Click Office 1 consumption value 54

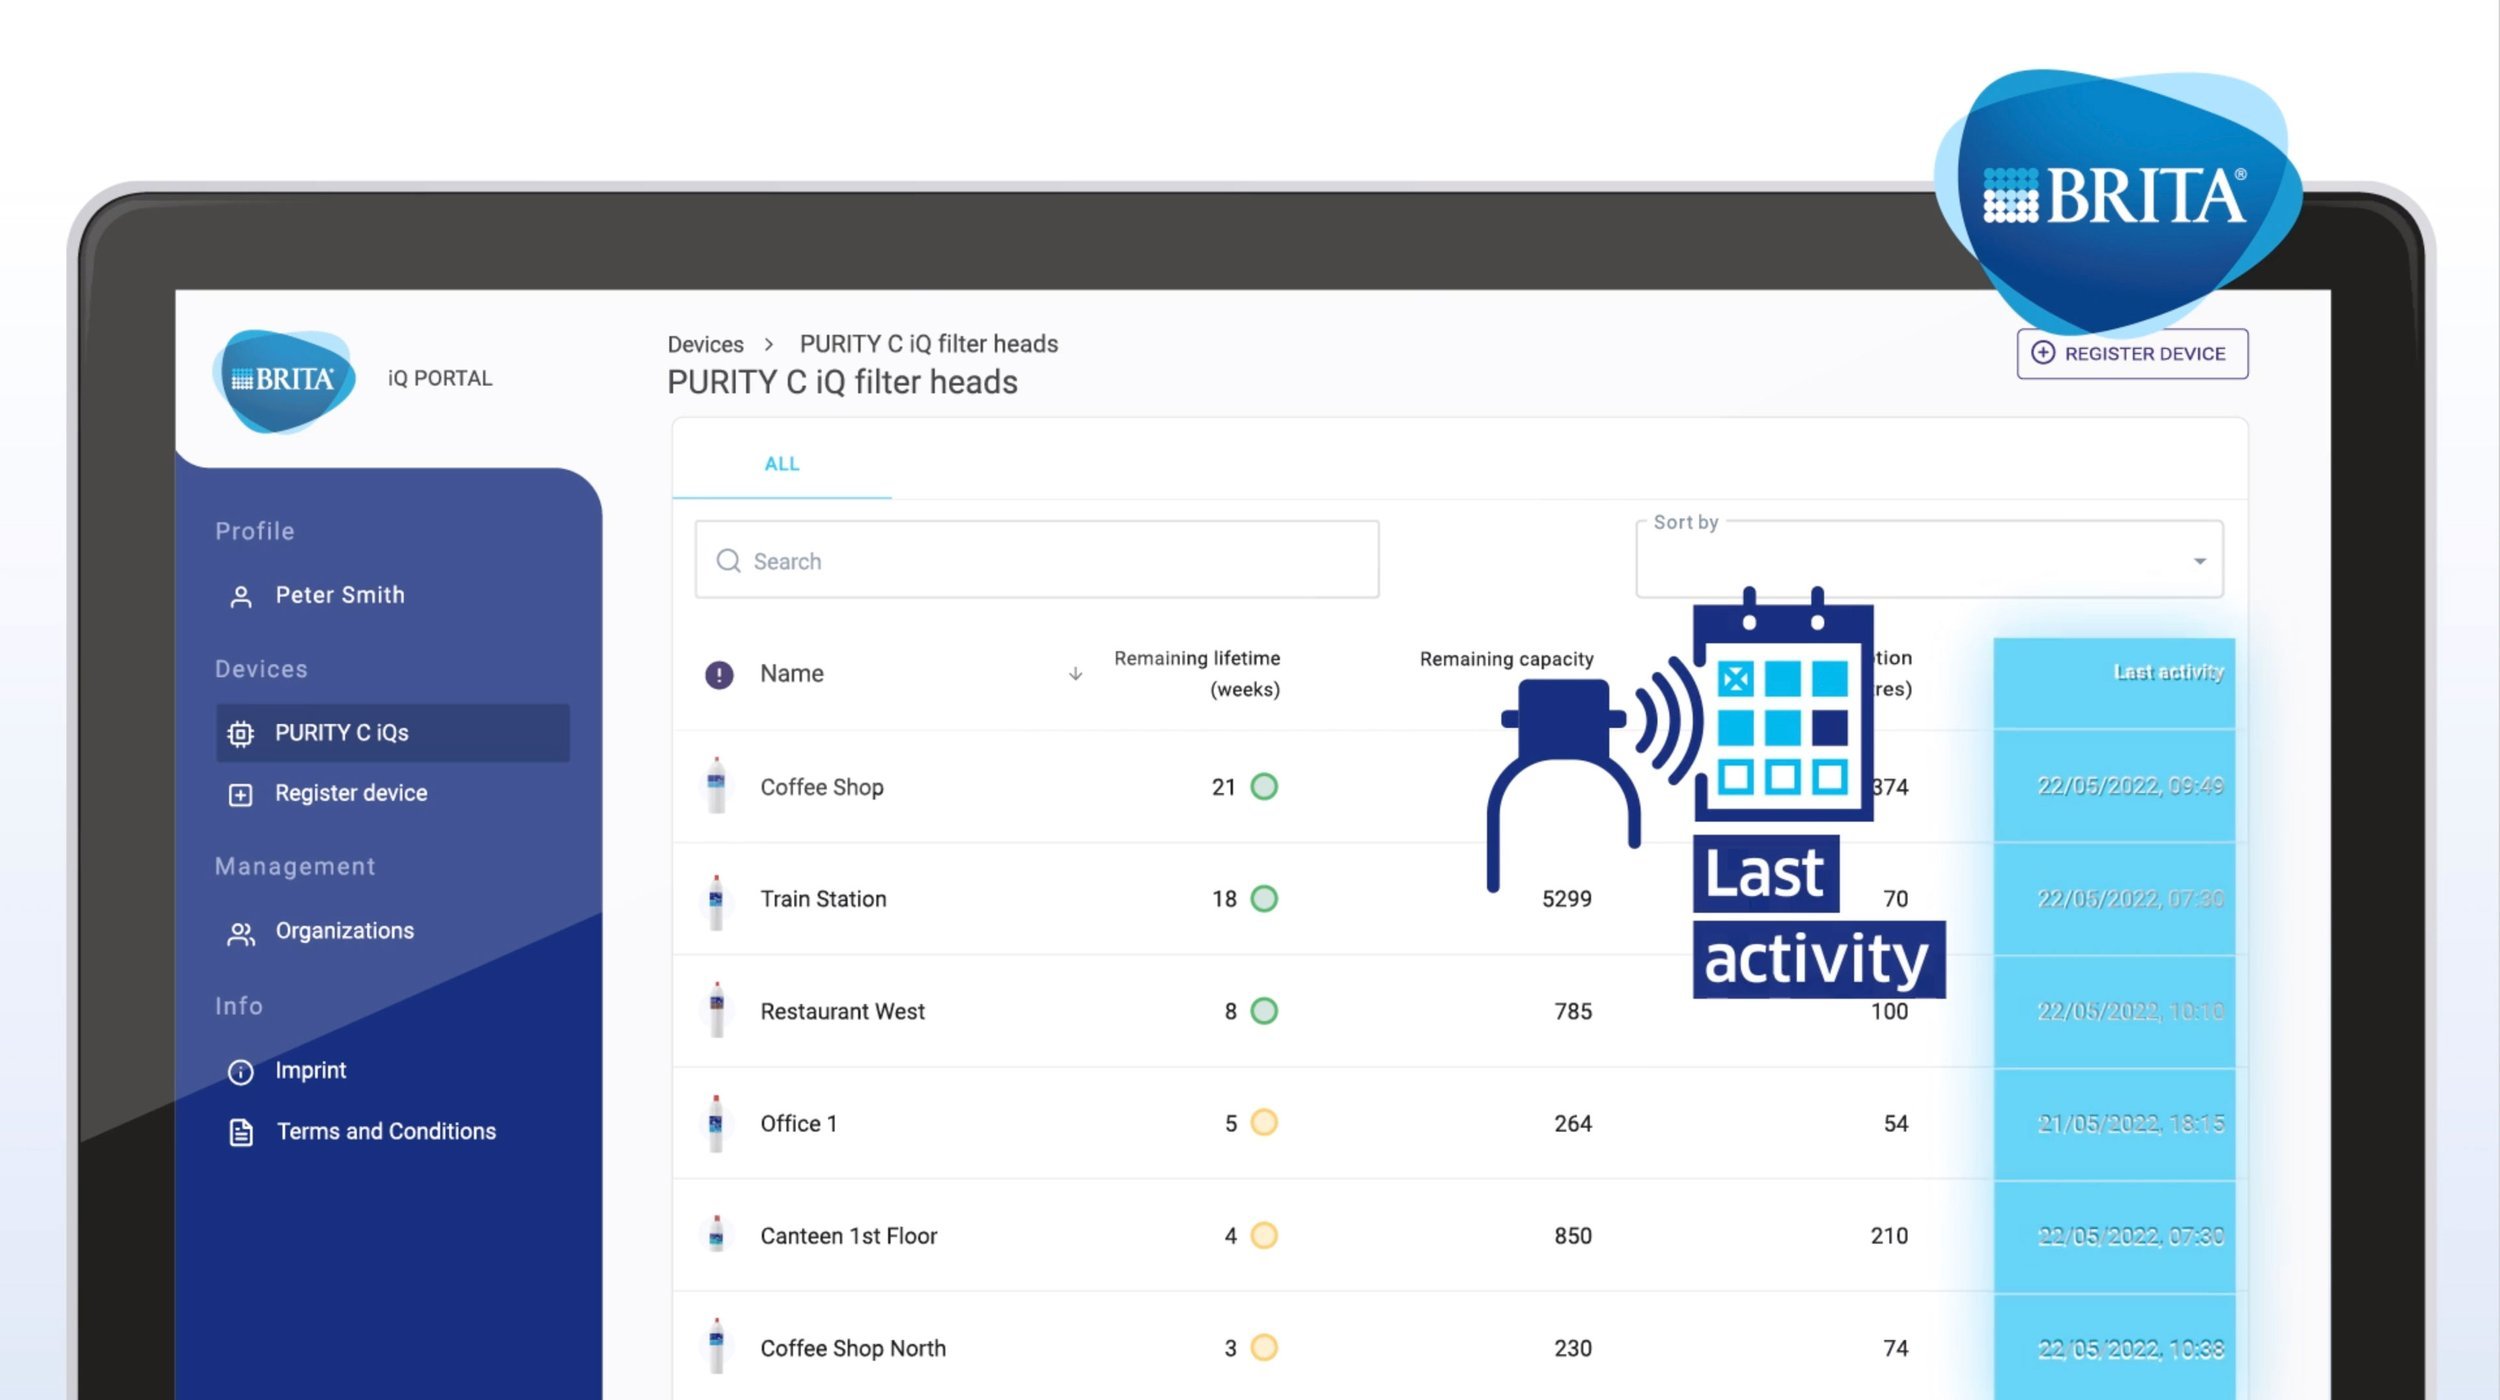tap(1896, 1123)
